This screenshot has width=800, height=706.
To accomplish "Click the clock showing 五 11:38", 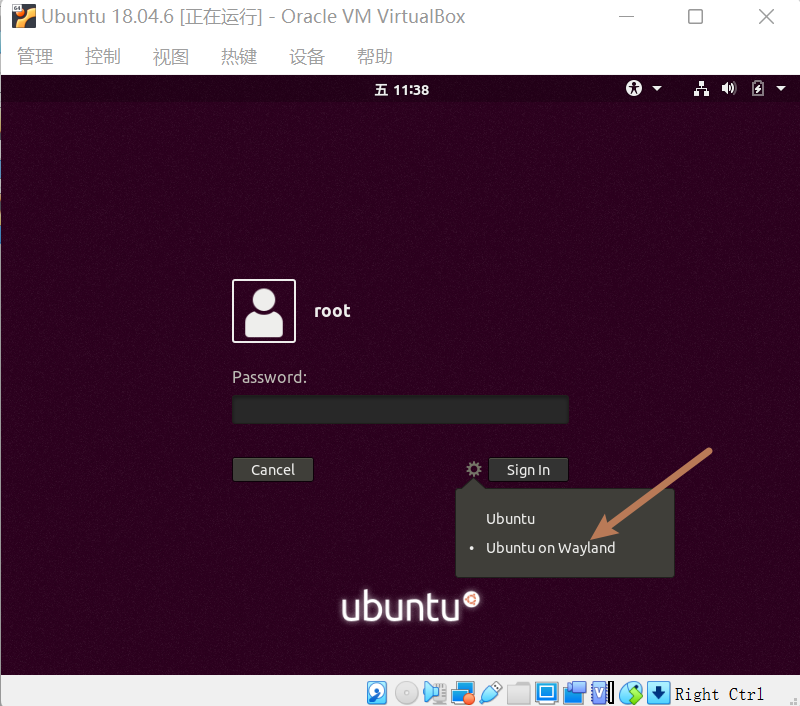I will 402,90.
